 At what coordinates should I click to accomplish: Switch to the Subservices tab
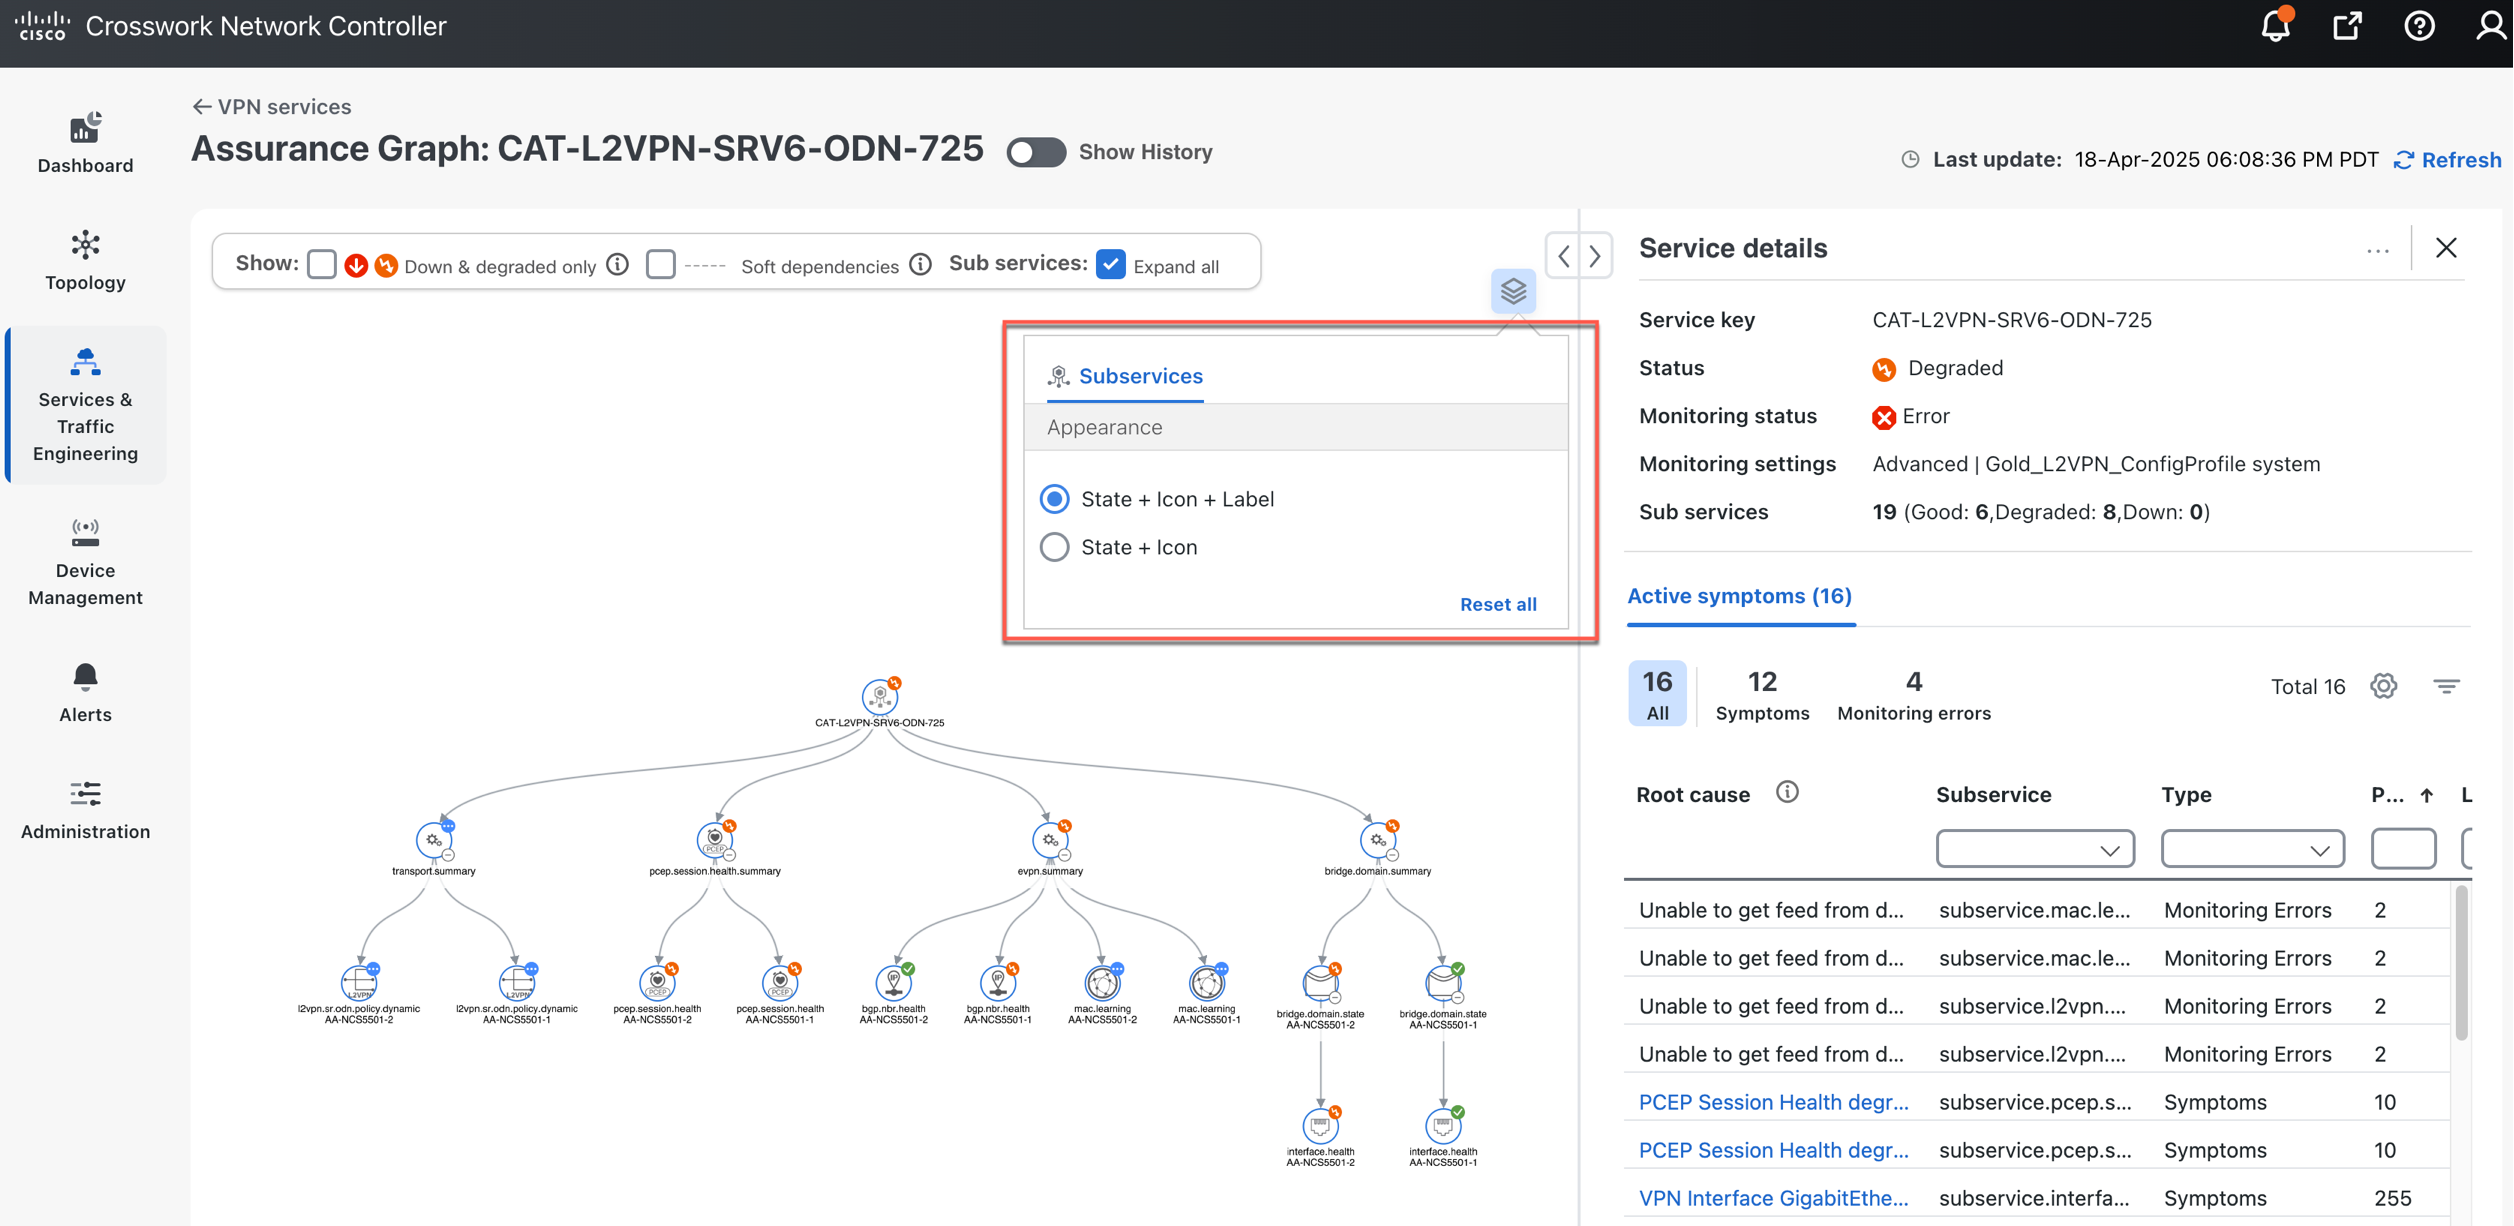coord(1125,376)
